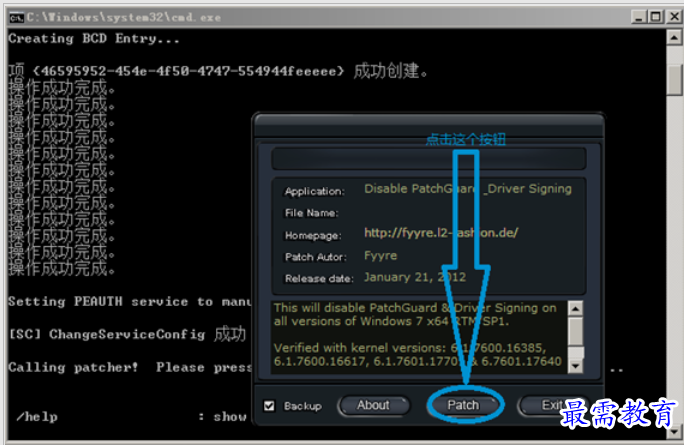
Task: Click the cmd window vertical scrollbar thumb
Action: point(674,79)
